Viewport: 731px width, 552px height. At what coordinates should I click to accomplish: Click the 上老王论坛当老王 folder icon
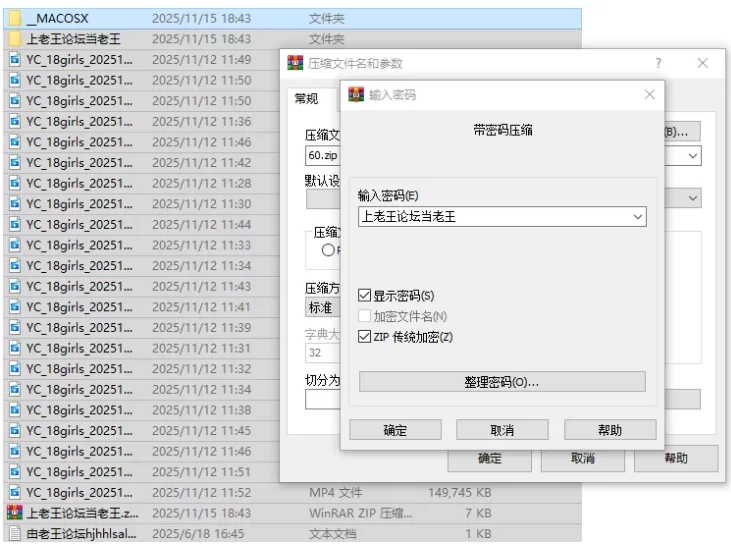click(x=15, y=39)
